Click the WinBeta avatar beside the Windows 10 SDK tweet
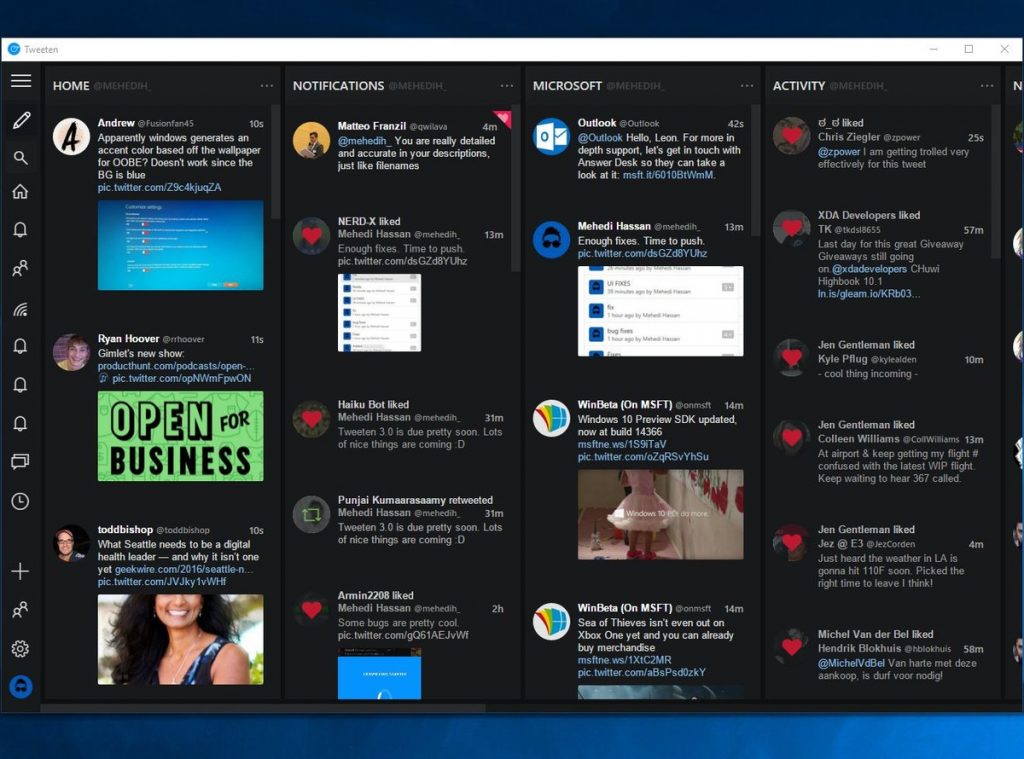Viewport: 1024px width, 759px height. [551, 418]
